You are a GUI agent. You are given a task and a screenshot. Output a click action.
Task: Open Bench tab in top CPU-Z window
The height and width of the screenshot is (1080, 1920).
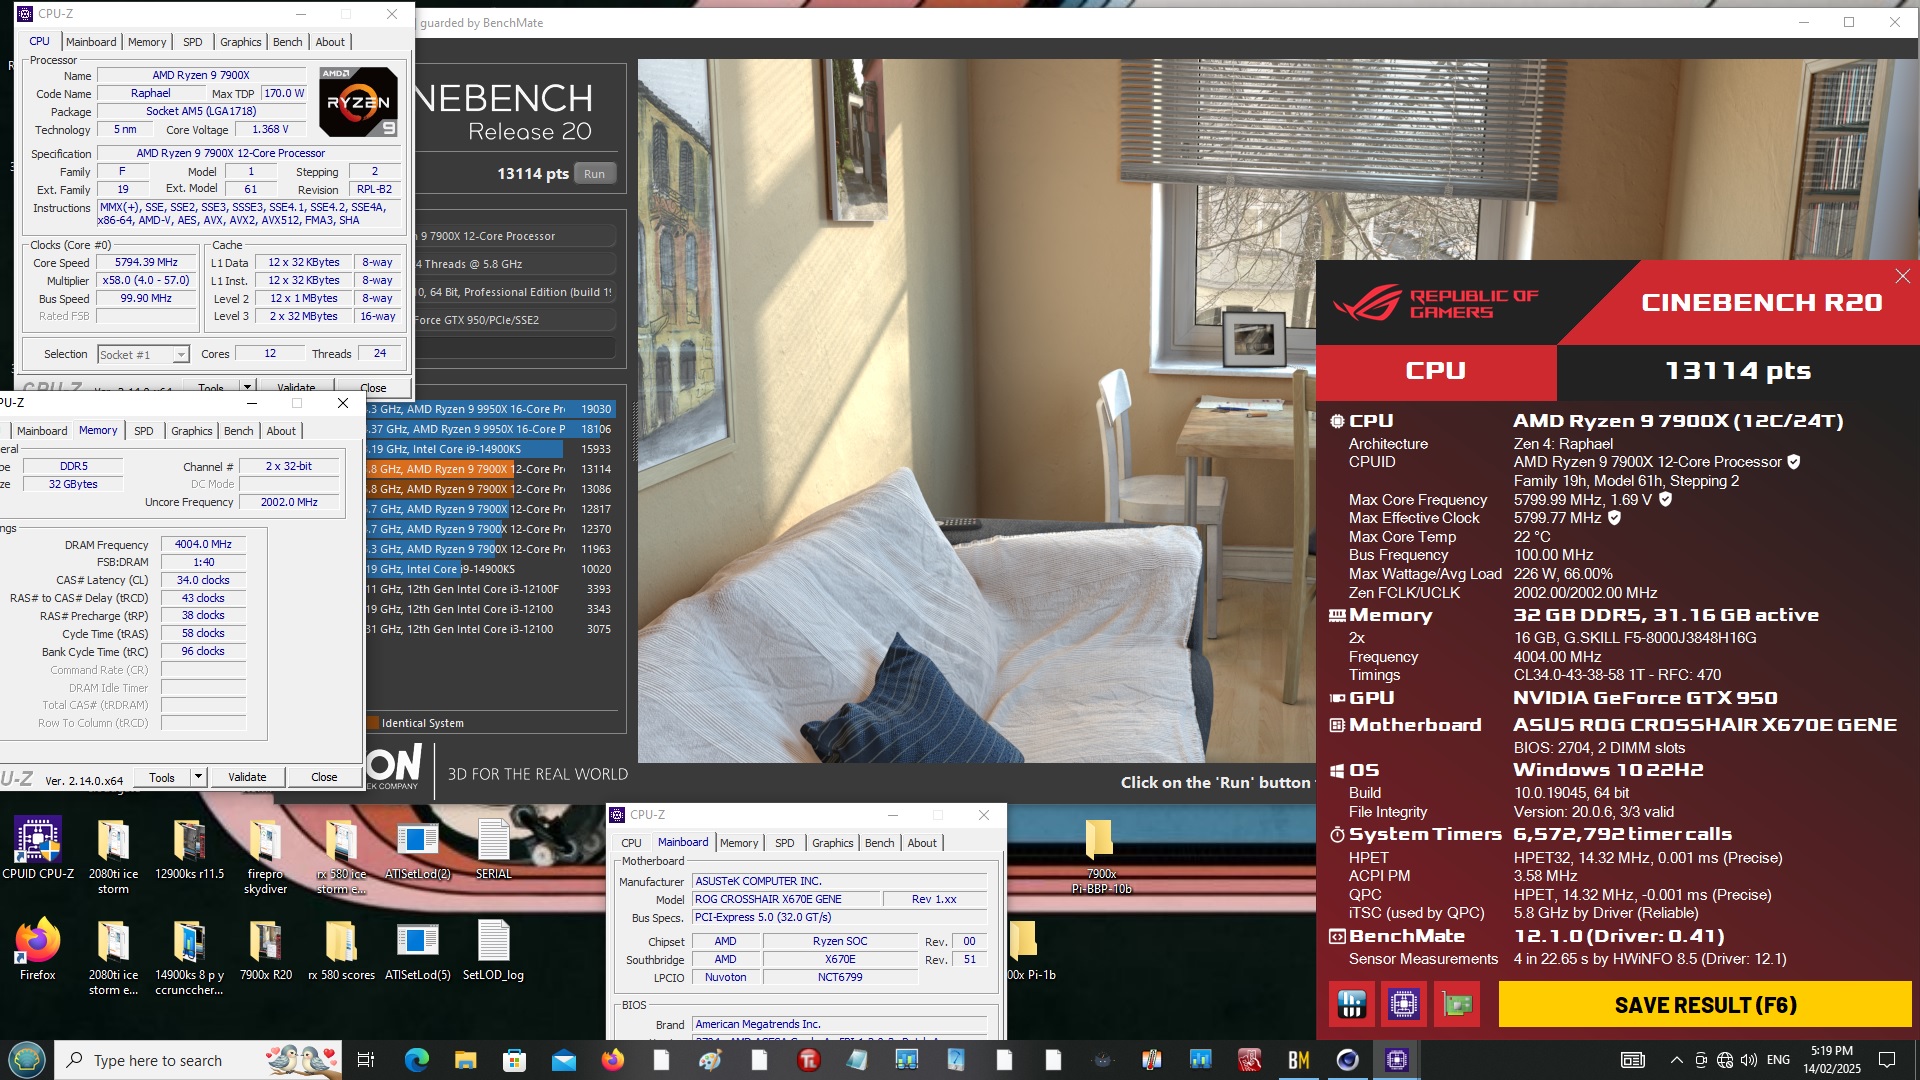coord(287,42)
